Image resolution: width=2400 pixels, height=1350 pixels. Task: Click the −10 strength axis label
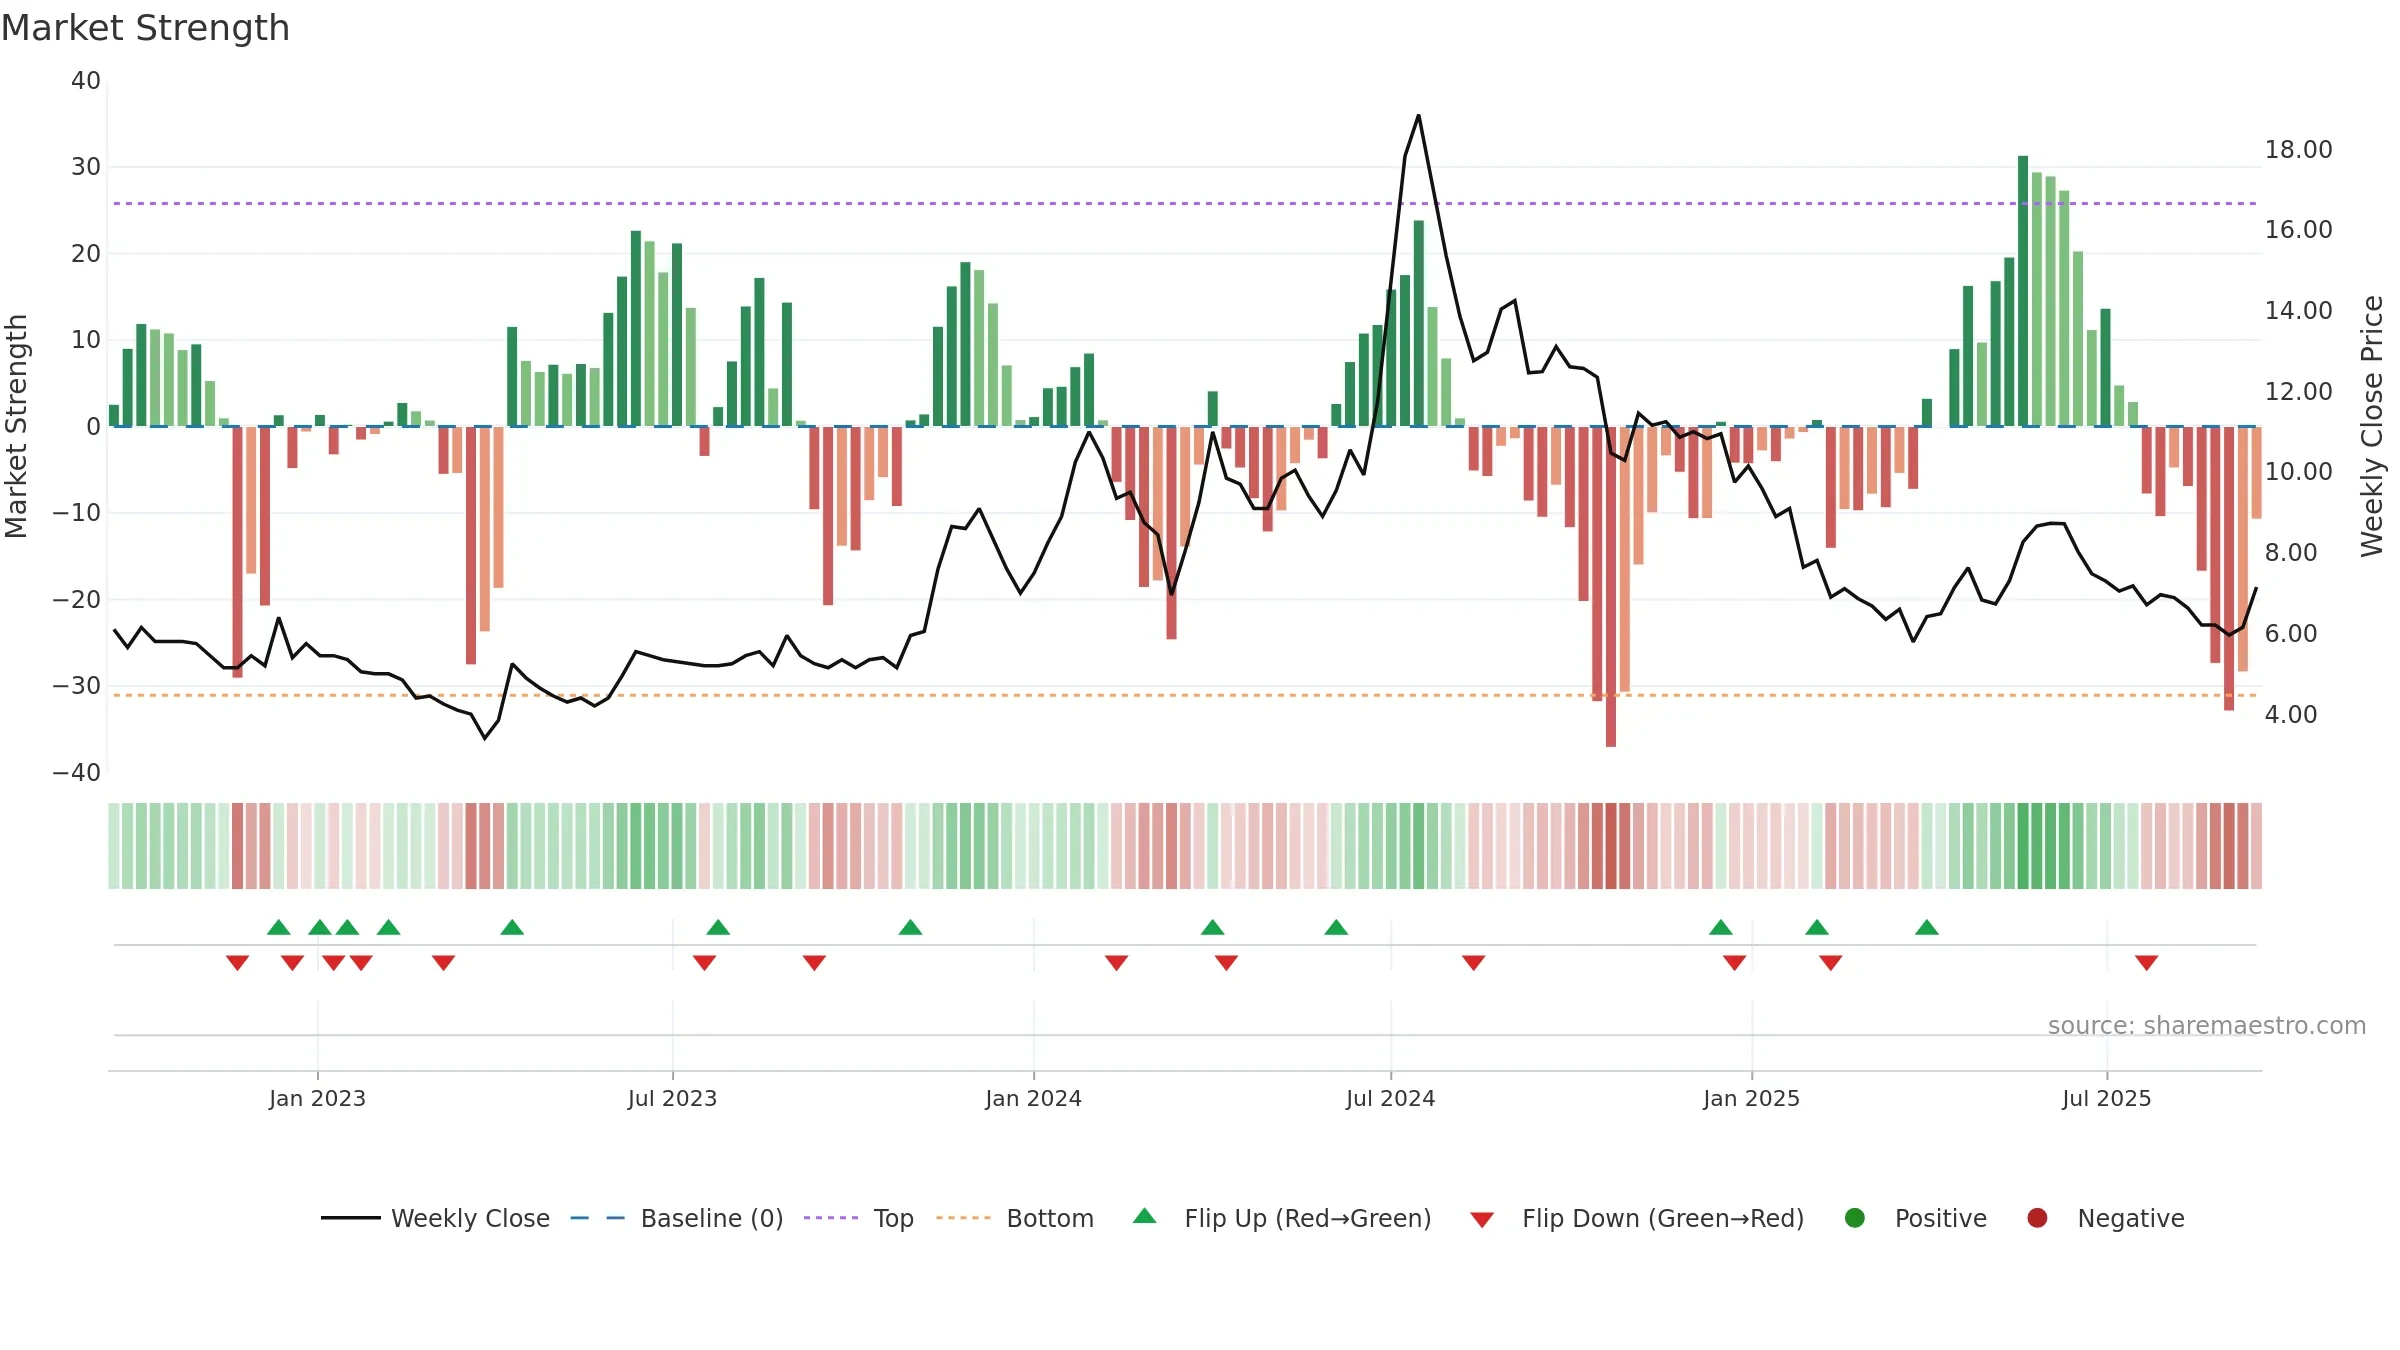pos(77,513)
